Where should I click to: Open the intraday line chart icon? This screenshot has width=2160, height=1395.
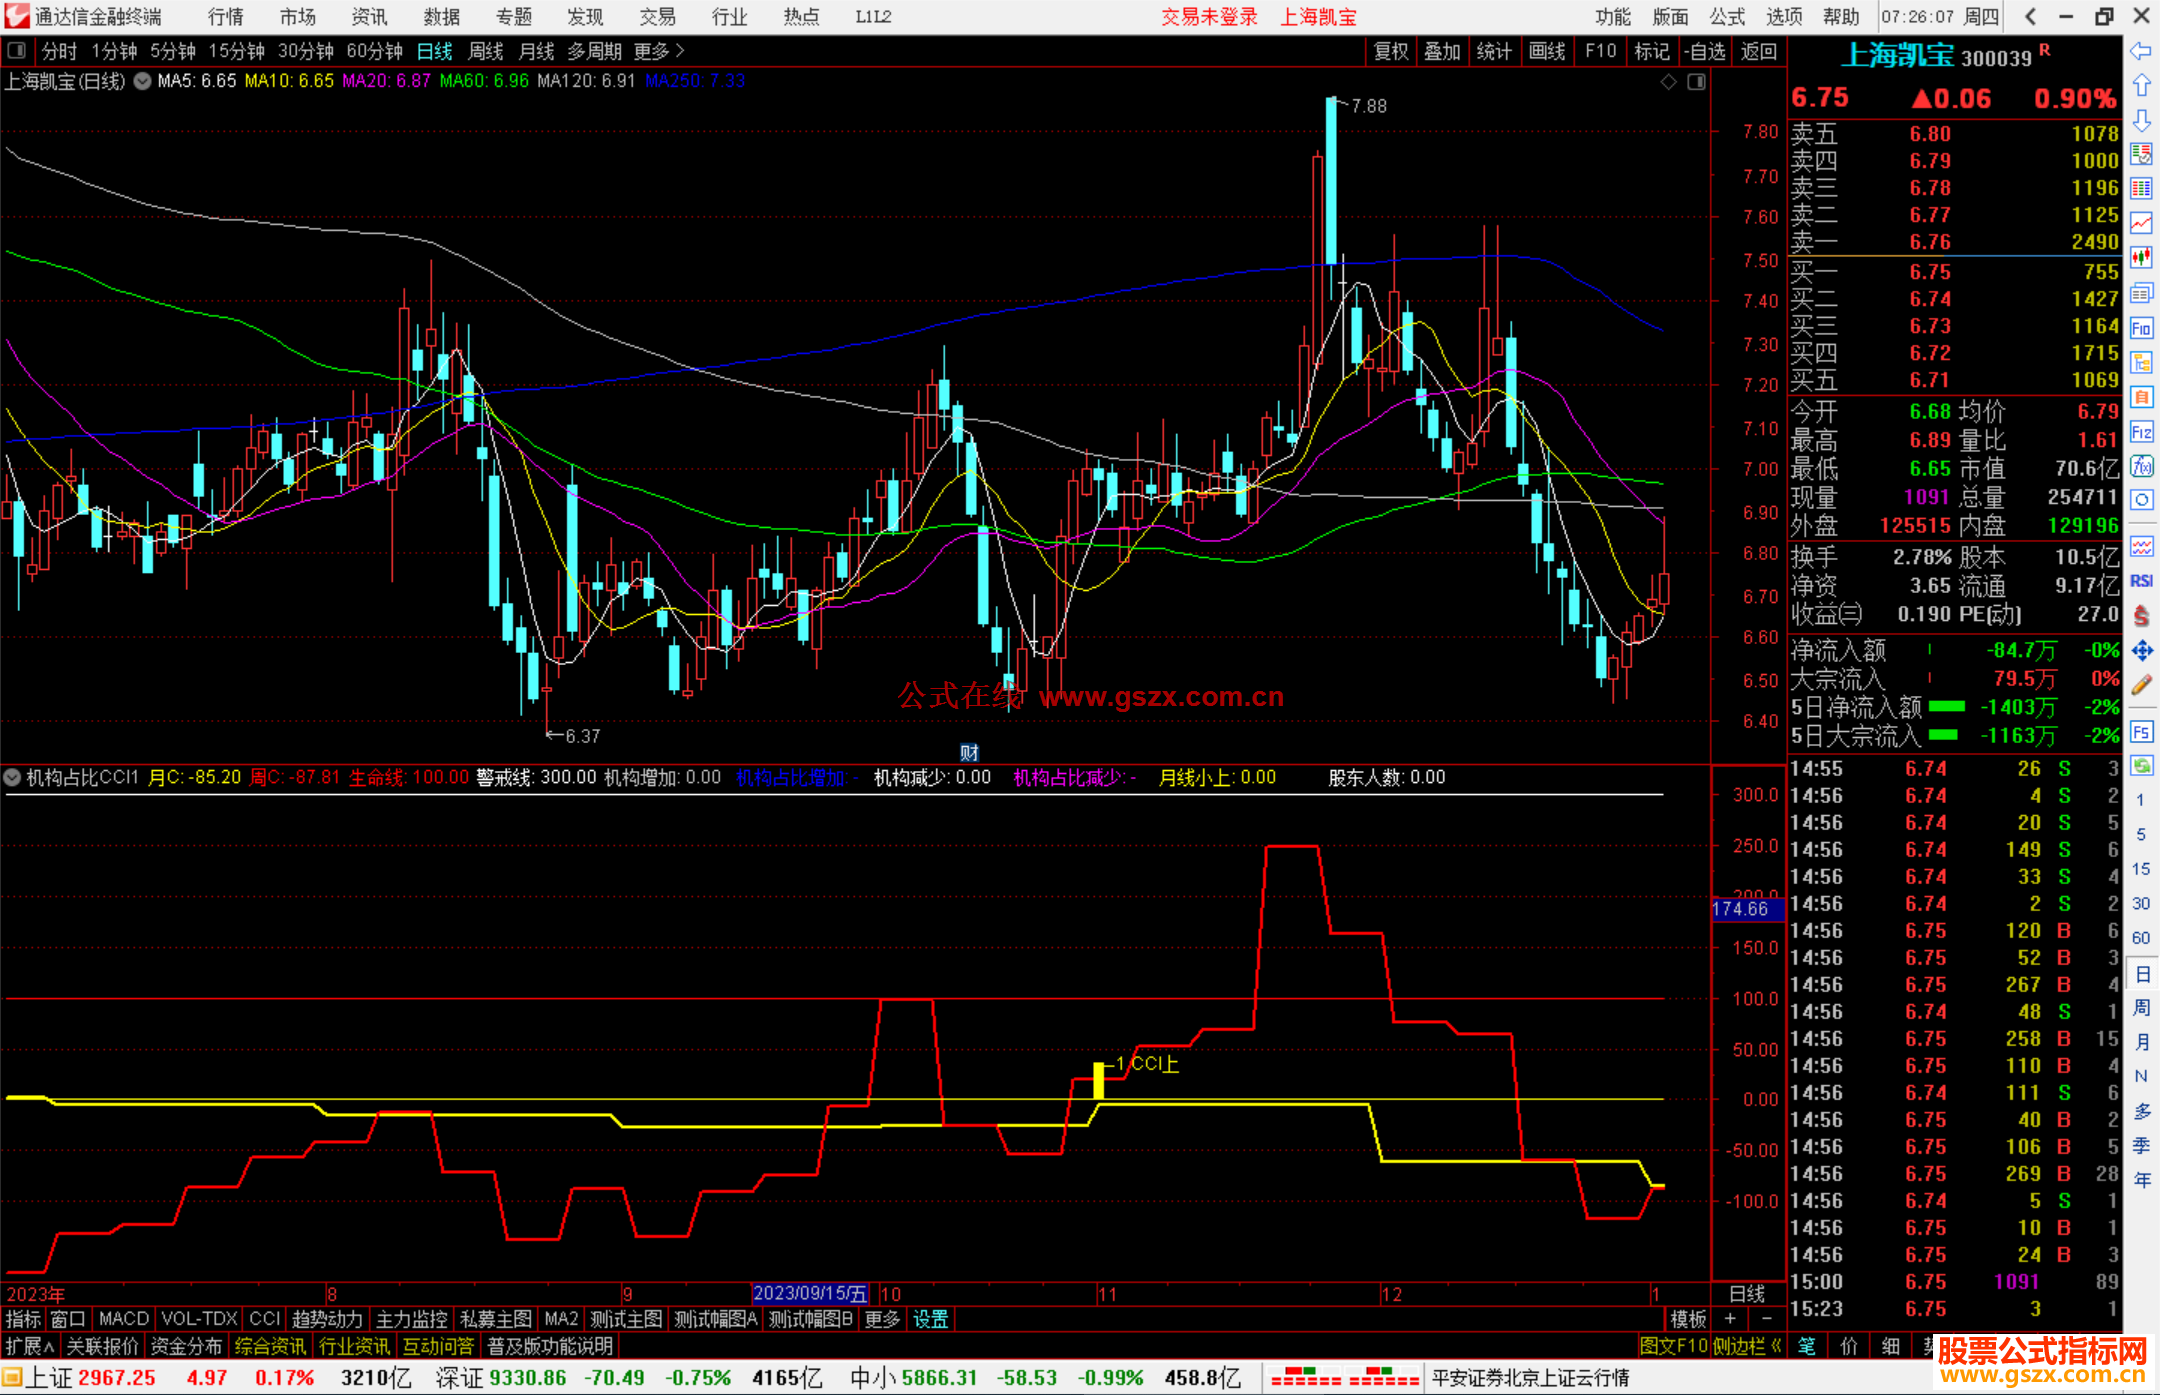point(2141,223)
